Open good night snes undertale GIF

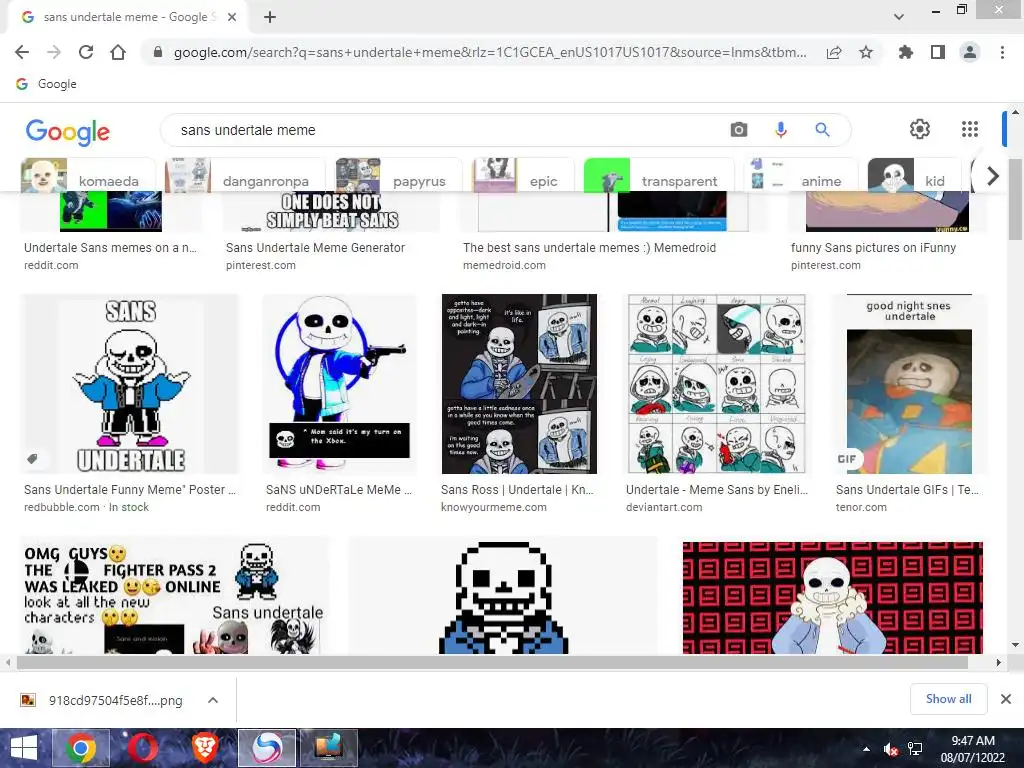[909, 384]
